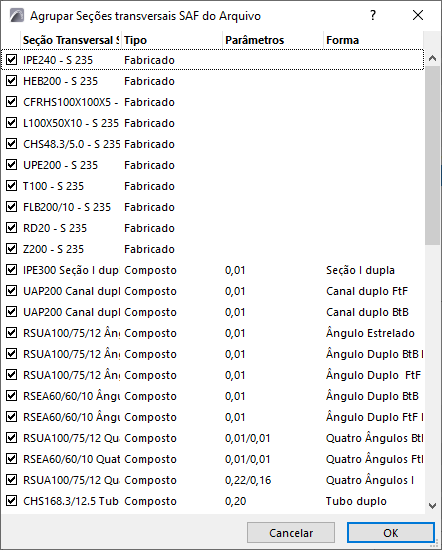Sort by the Tipo column header
This screenshot has width=442, height=550.
tap(172, 40)
